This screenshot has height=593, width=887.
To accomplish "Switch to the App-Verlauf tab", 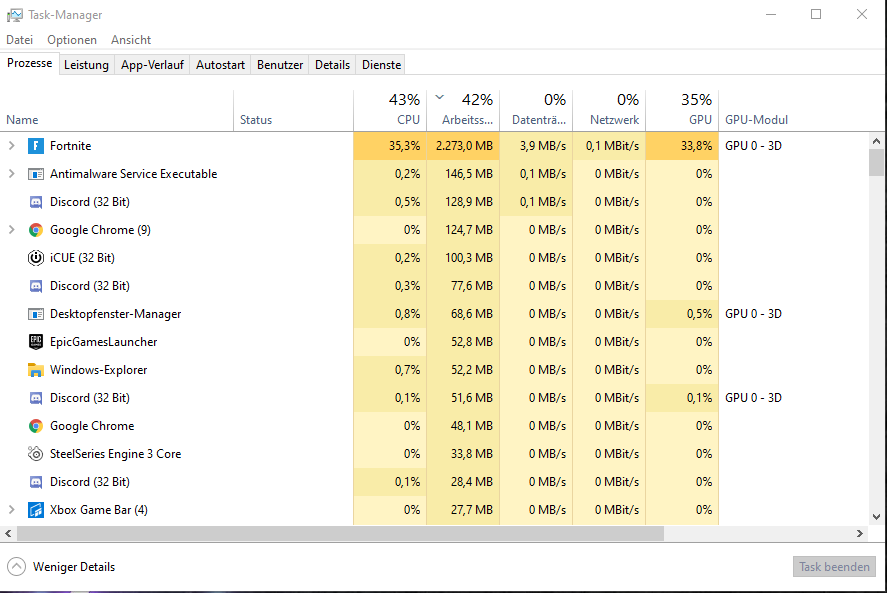I will tap(152, 65).
